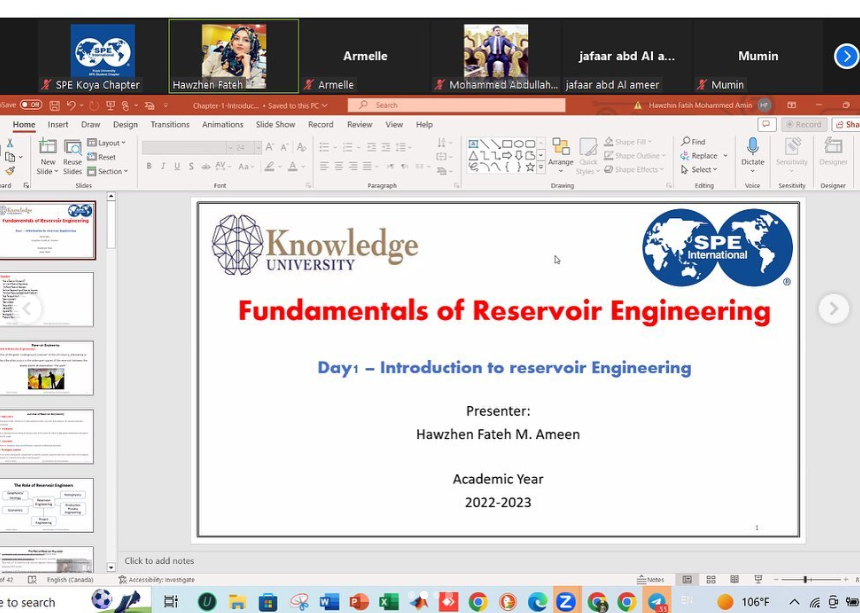Screen dimensions: 860x613
Task: Open the Insert ribbon tab
Action: coord(58,124)
